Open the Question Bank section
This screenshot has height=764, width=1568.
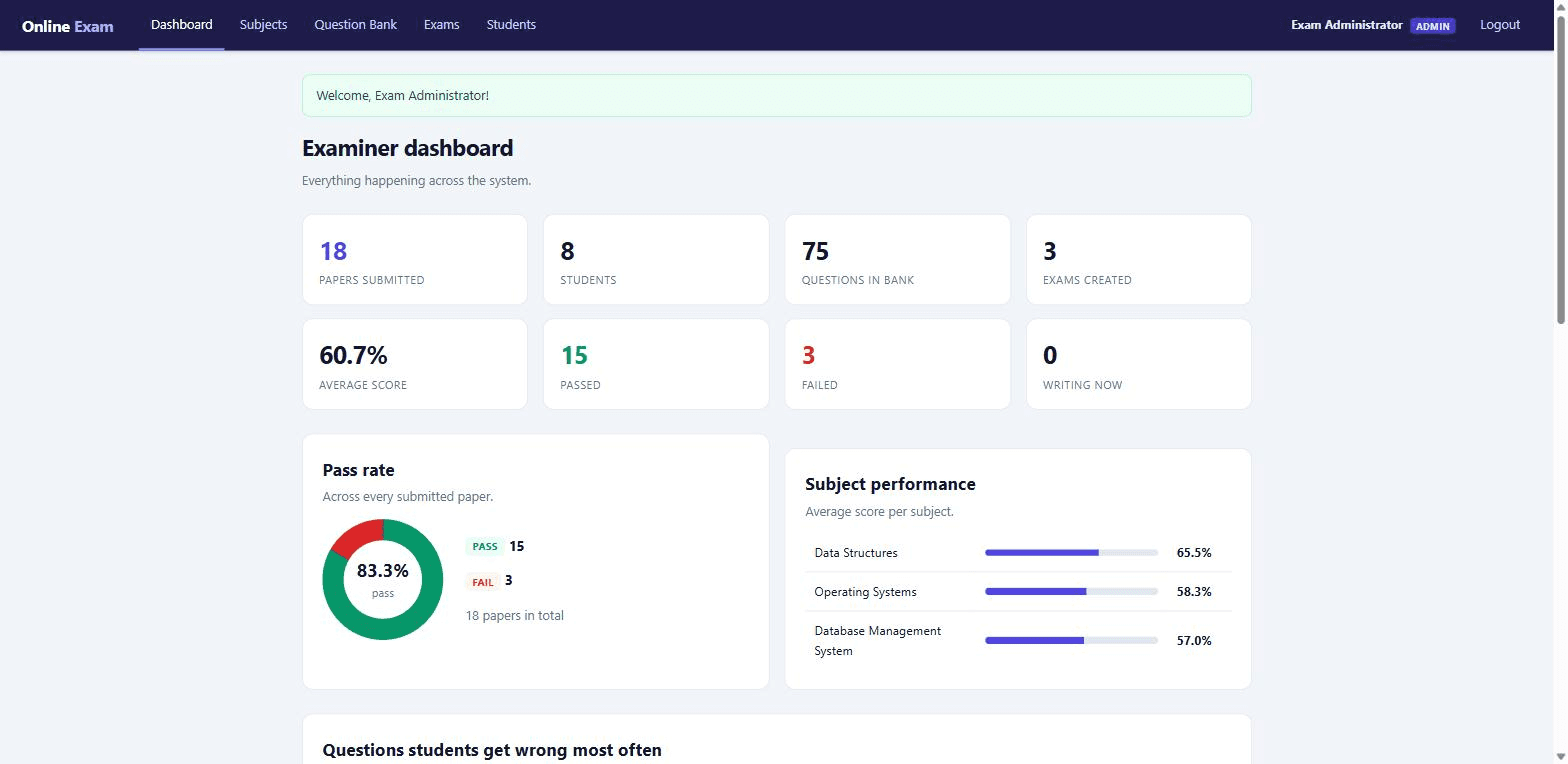pos(355,25)
